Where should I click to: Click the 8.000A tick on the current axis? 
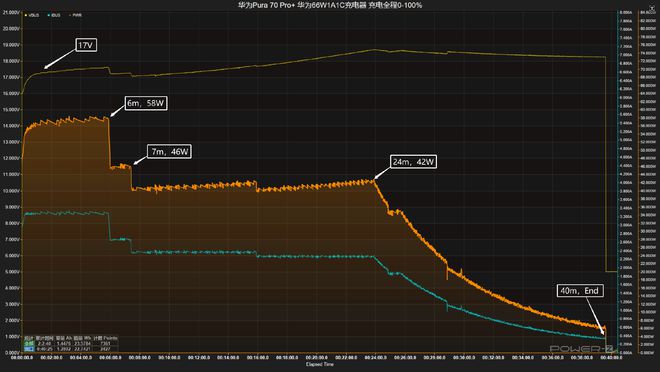point(626,13)
